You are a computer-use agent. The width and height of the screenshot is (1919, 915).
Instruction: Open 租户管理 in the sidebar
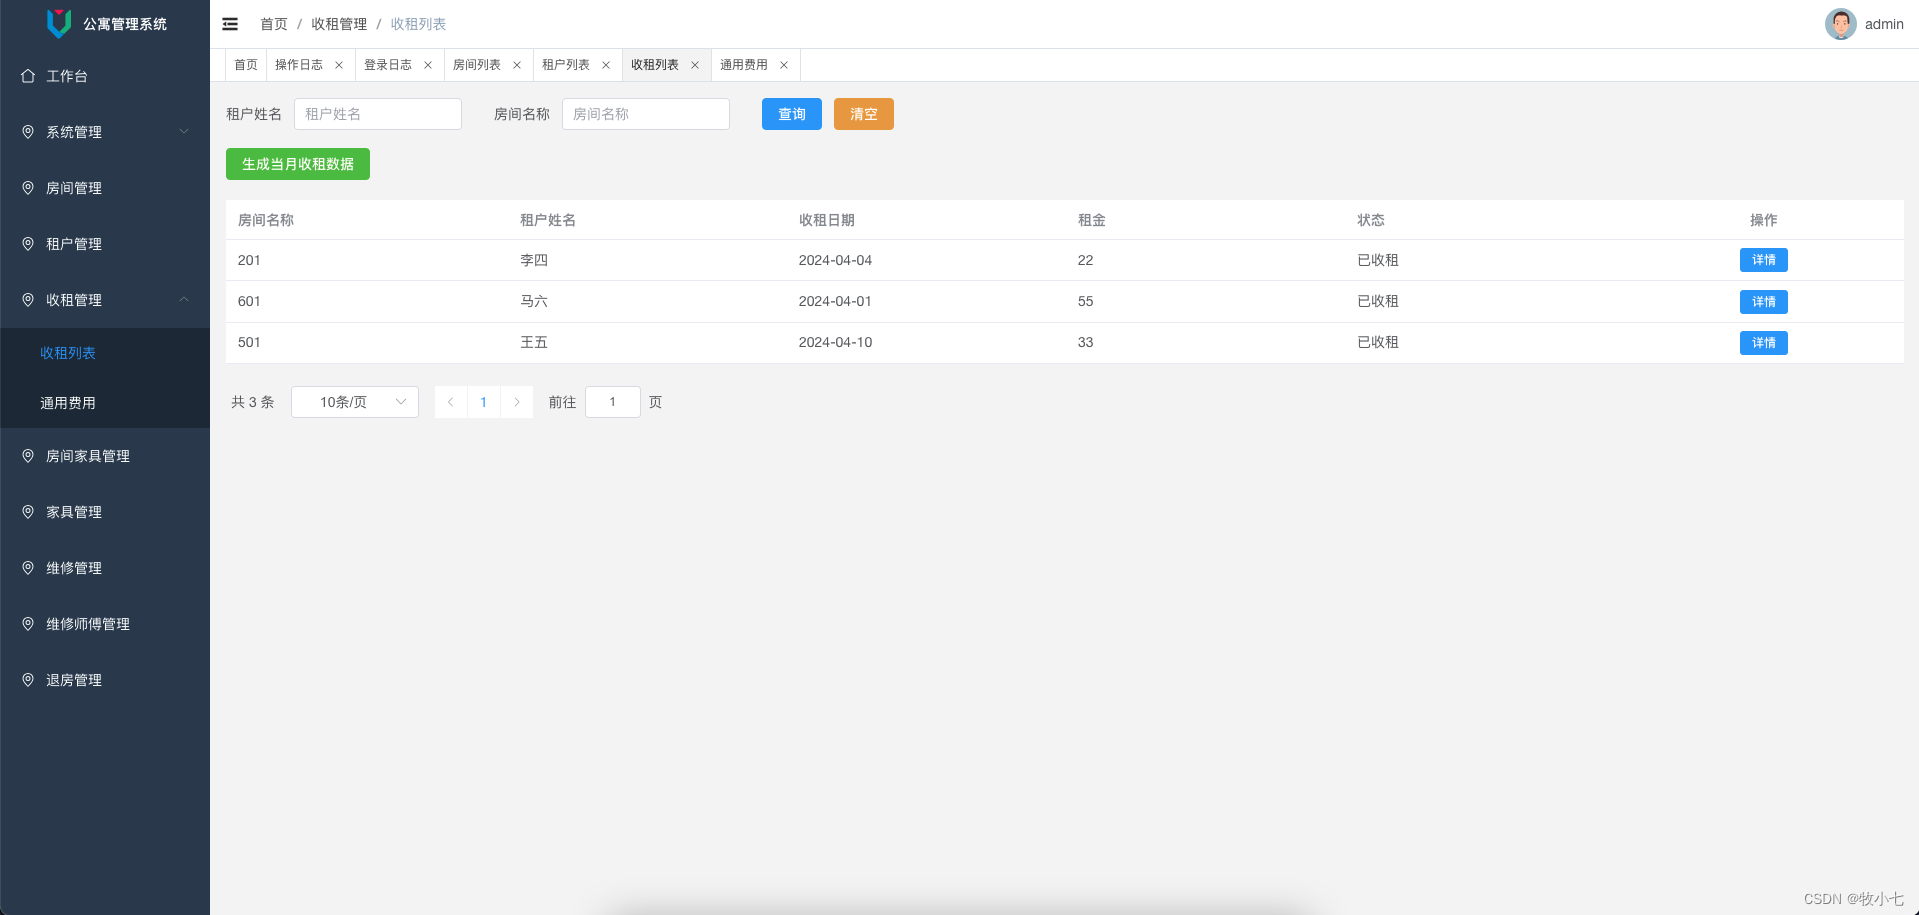point(105,244)
